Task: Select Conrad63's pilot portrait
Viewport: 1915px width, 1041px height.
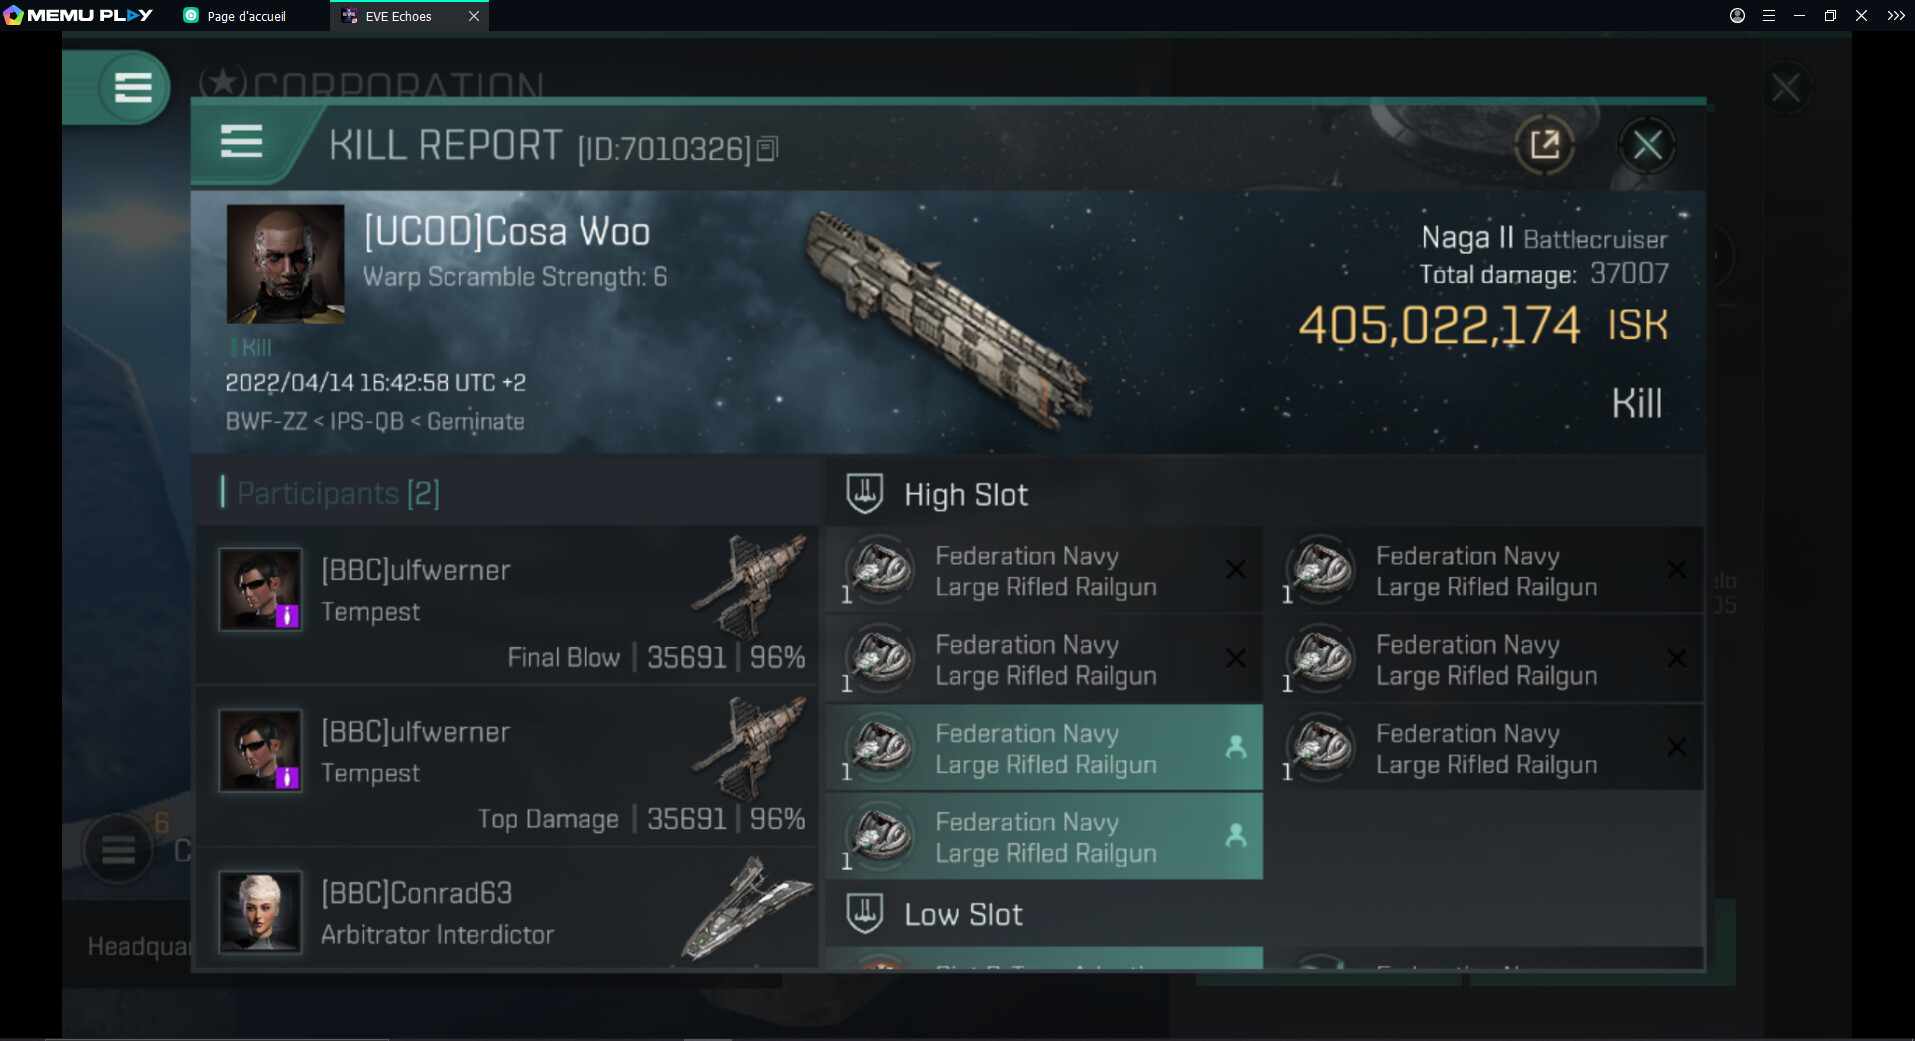Action: tap(260, 911)
